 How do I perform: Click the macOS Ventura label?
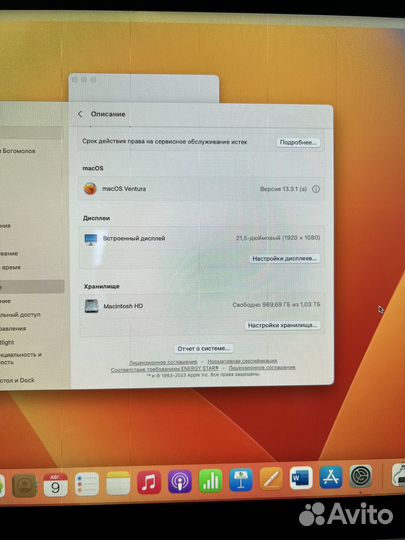(x=124, y=189)
